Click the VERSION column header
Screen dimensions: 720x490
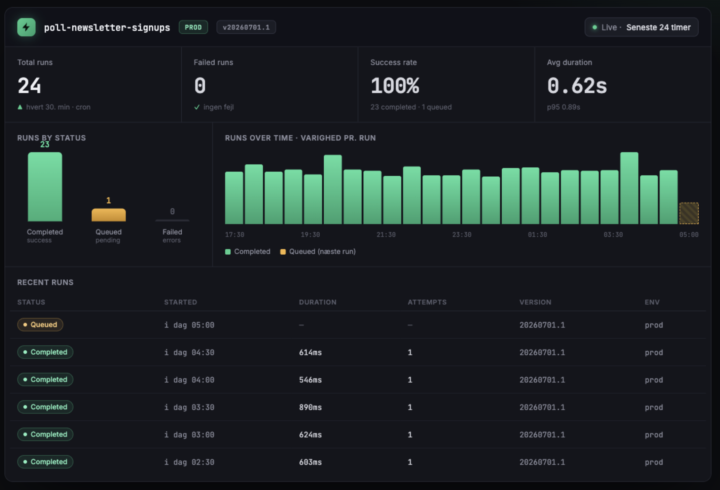click(535, 302)
